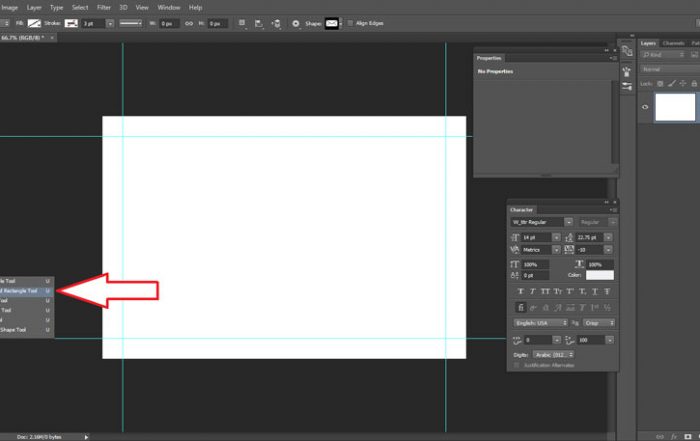The height and width of the screenshot is (441, 700).
Task: Open the tracking -10 dropdown
Action: tap(608, 250)
